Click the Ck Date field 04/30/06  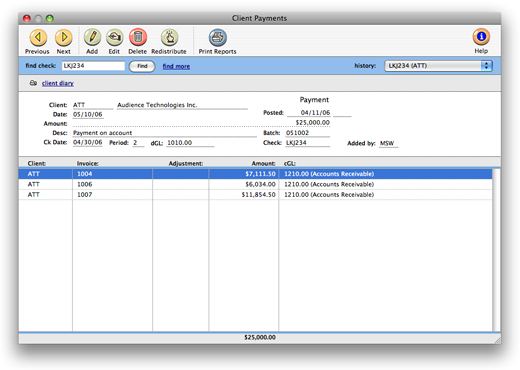[88, 143]
